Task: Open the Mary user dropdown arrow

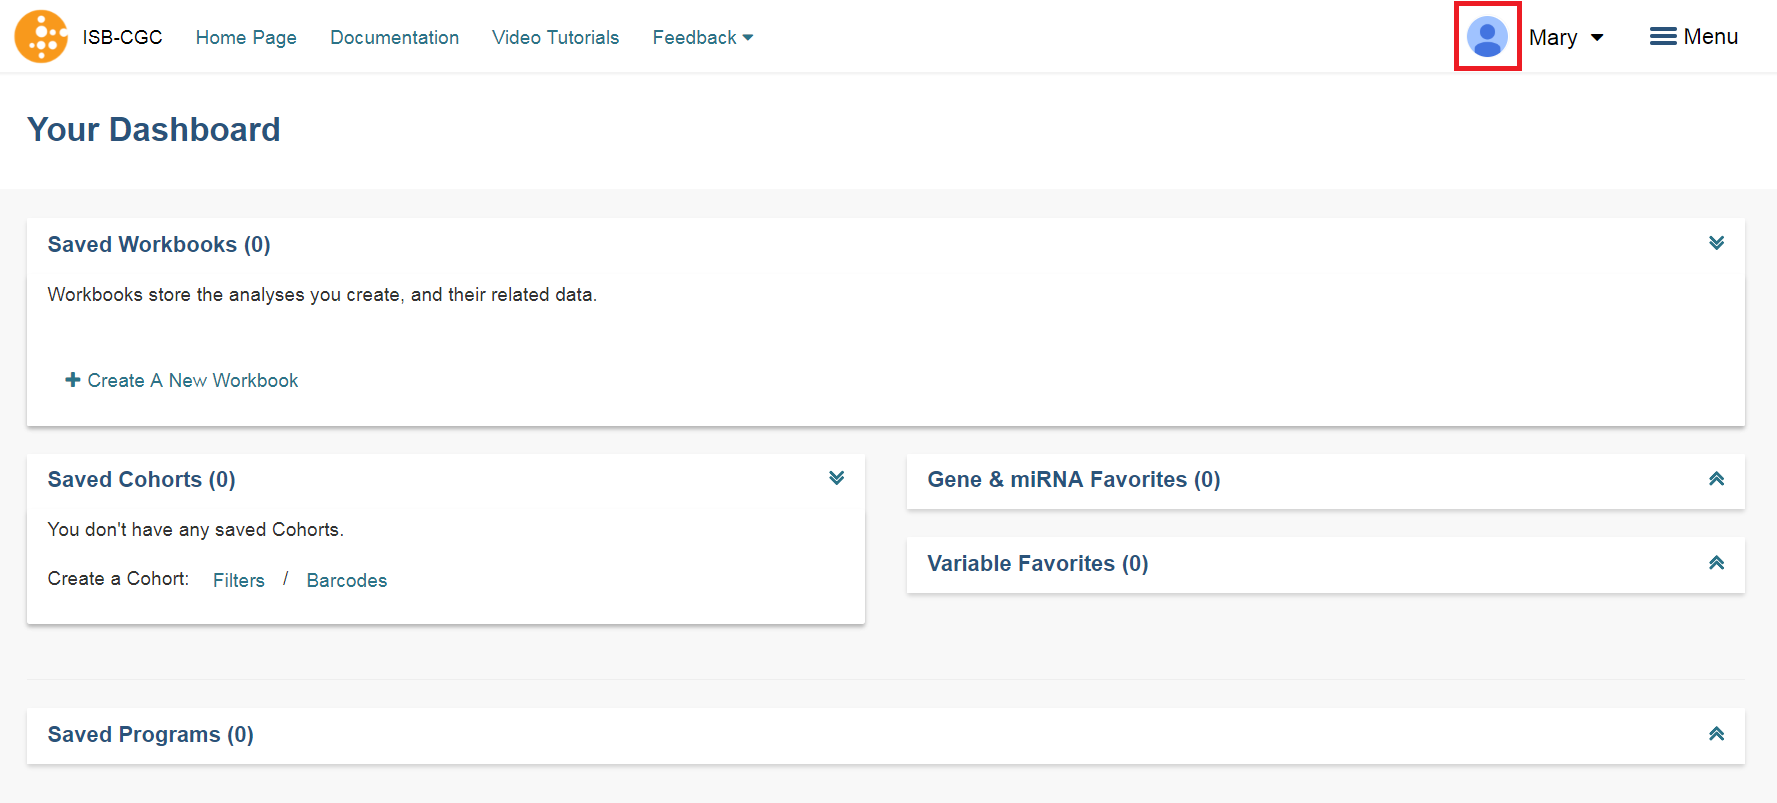Action: click(x=1597, y=38)
